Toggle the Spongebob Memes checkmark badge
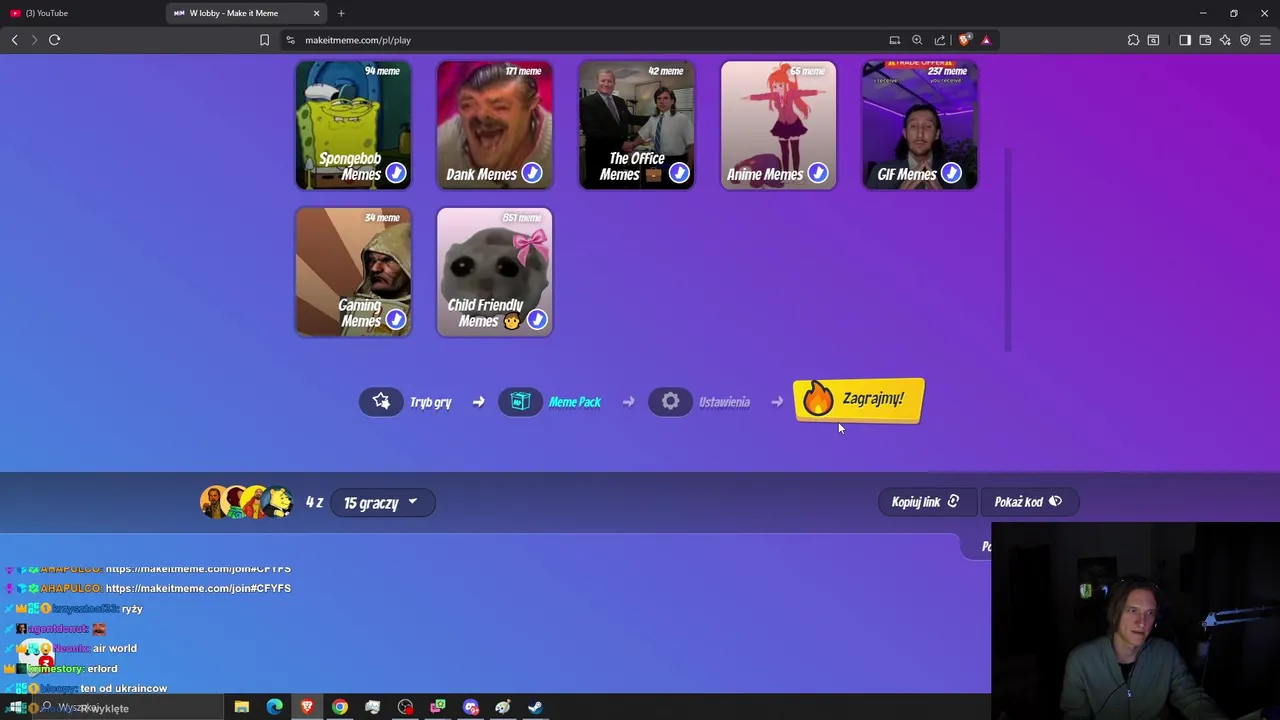Screen dimensions: 1280x720 point(396,173)
